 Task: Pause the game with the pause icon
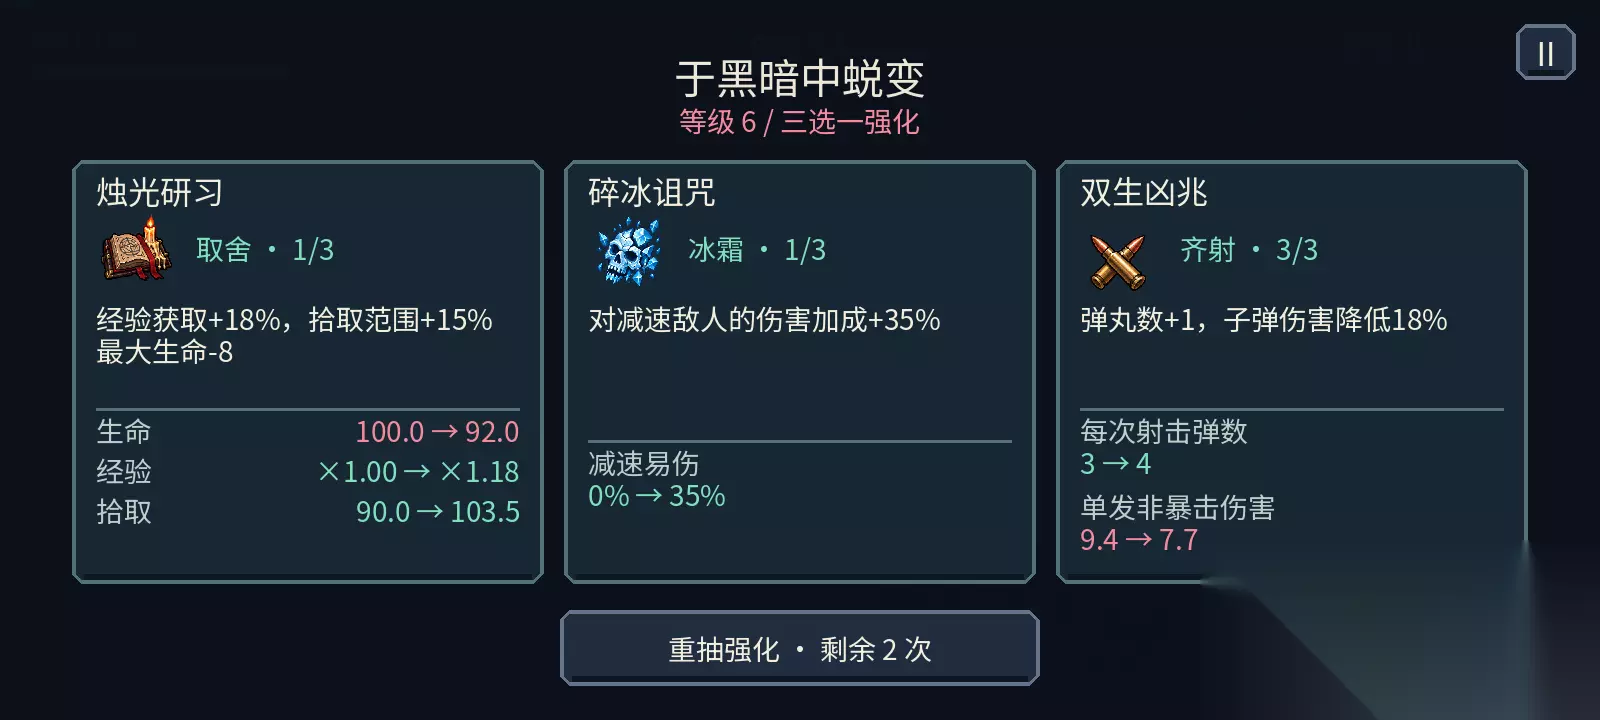[x=1545, y=53]
